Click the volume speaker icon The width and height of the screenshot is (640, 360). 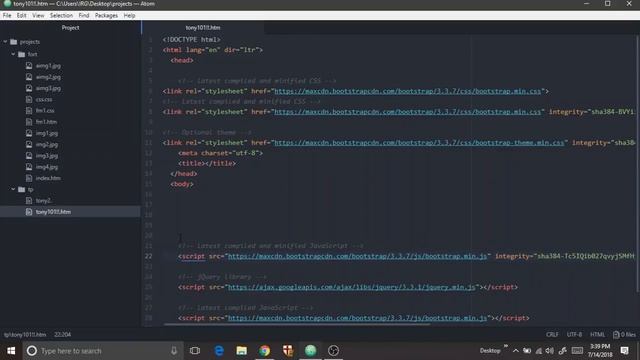(550, 351)
